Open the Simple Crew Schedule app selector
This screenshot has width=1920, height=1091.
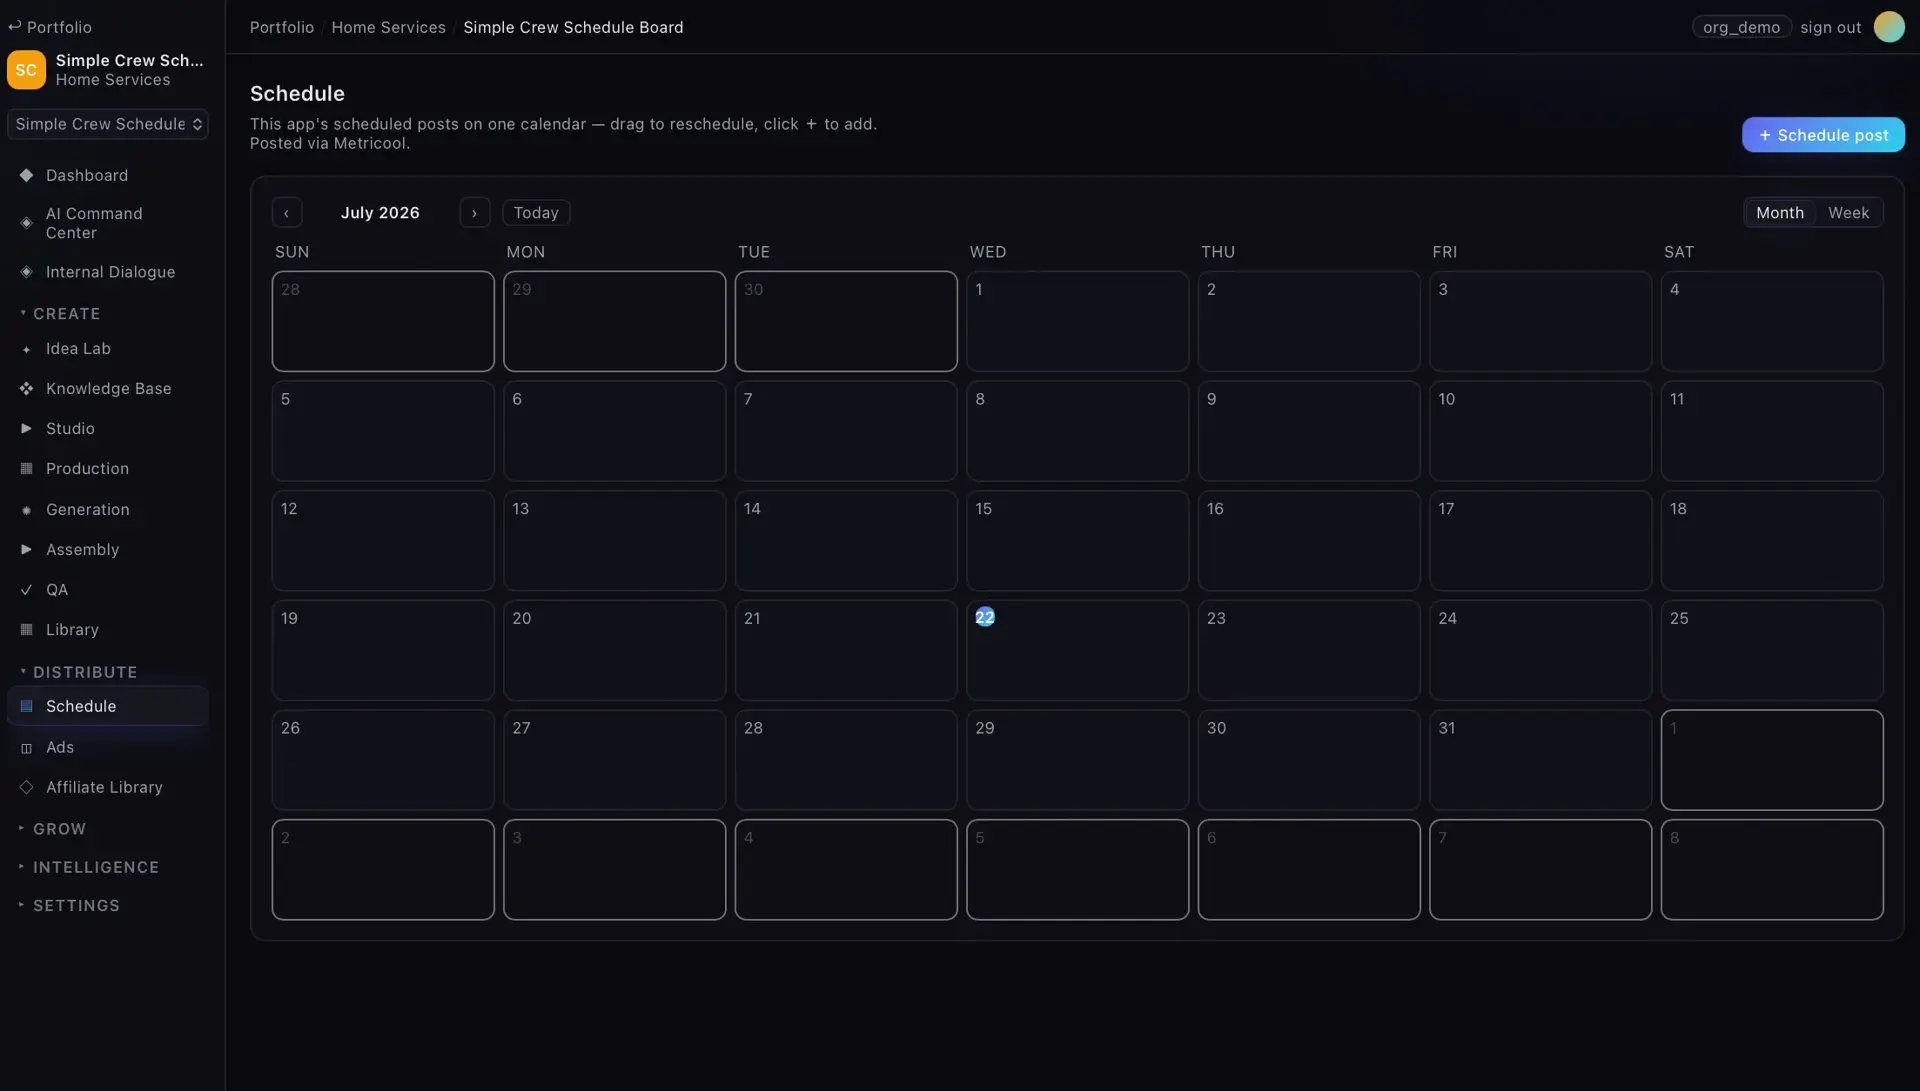[108, 124]
